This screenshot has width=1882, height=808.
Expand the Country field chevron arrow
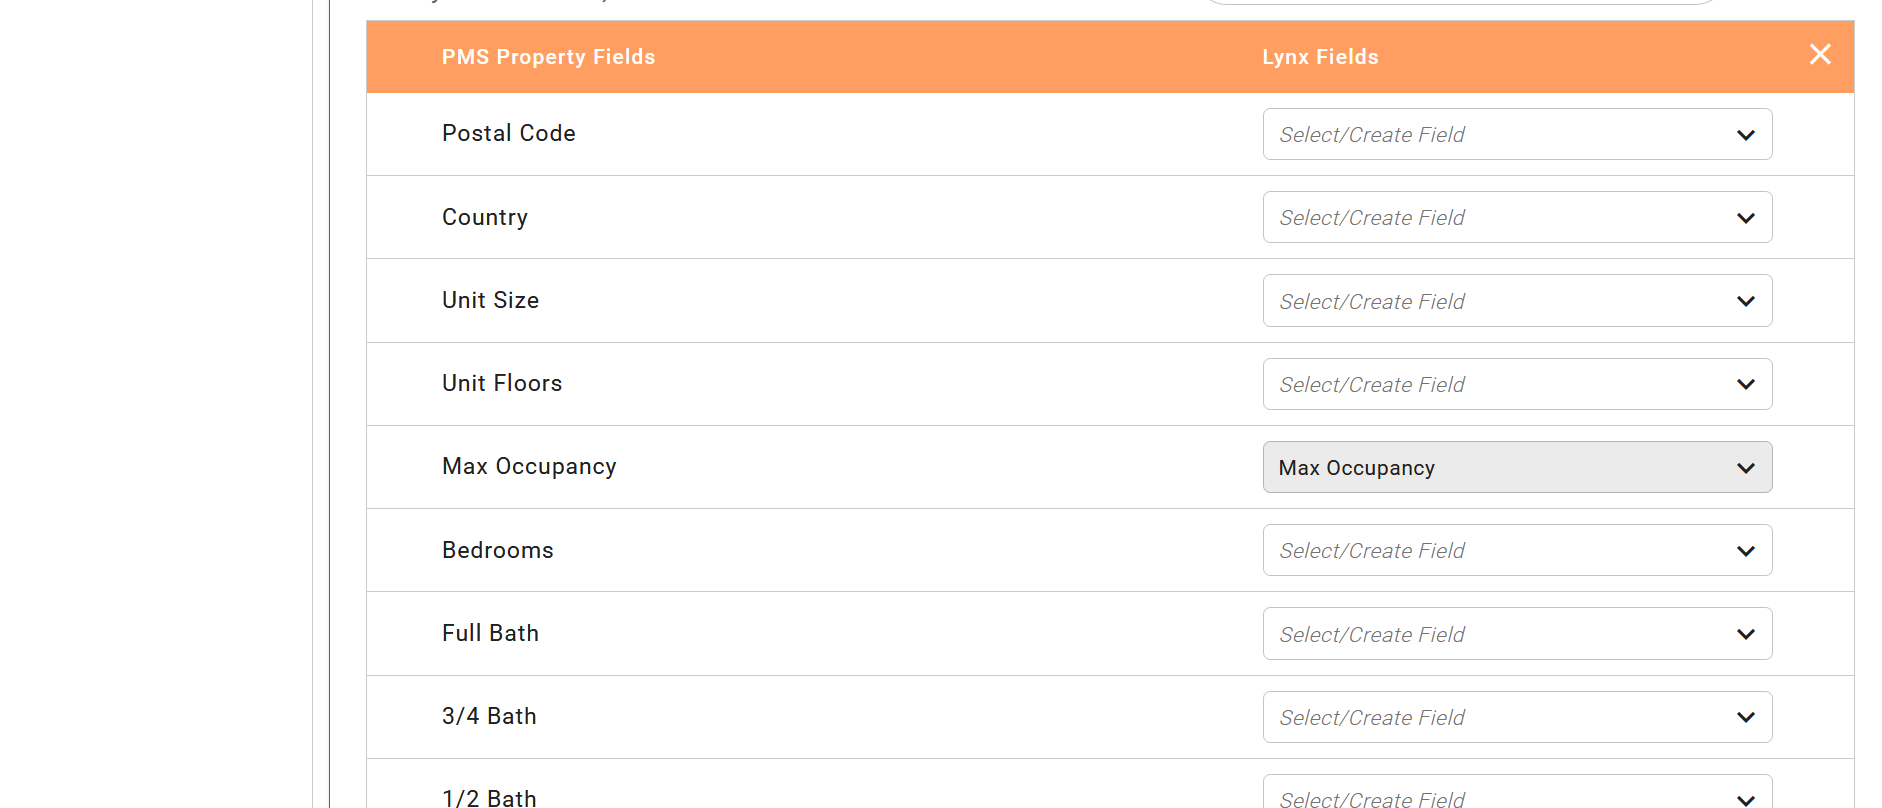click(1746, 218)
